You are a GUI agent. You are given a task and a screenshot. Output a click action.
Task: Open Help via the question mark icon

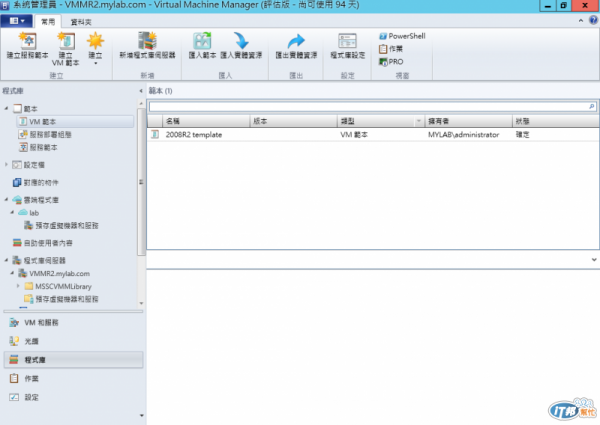pyautogui.click(x=593, y=20)
